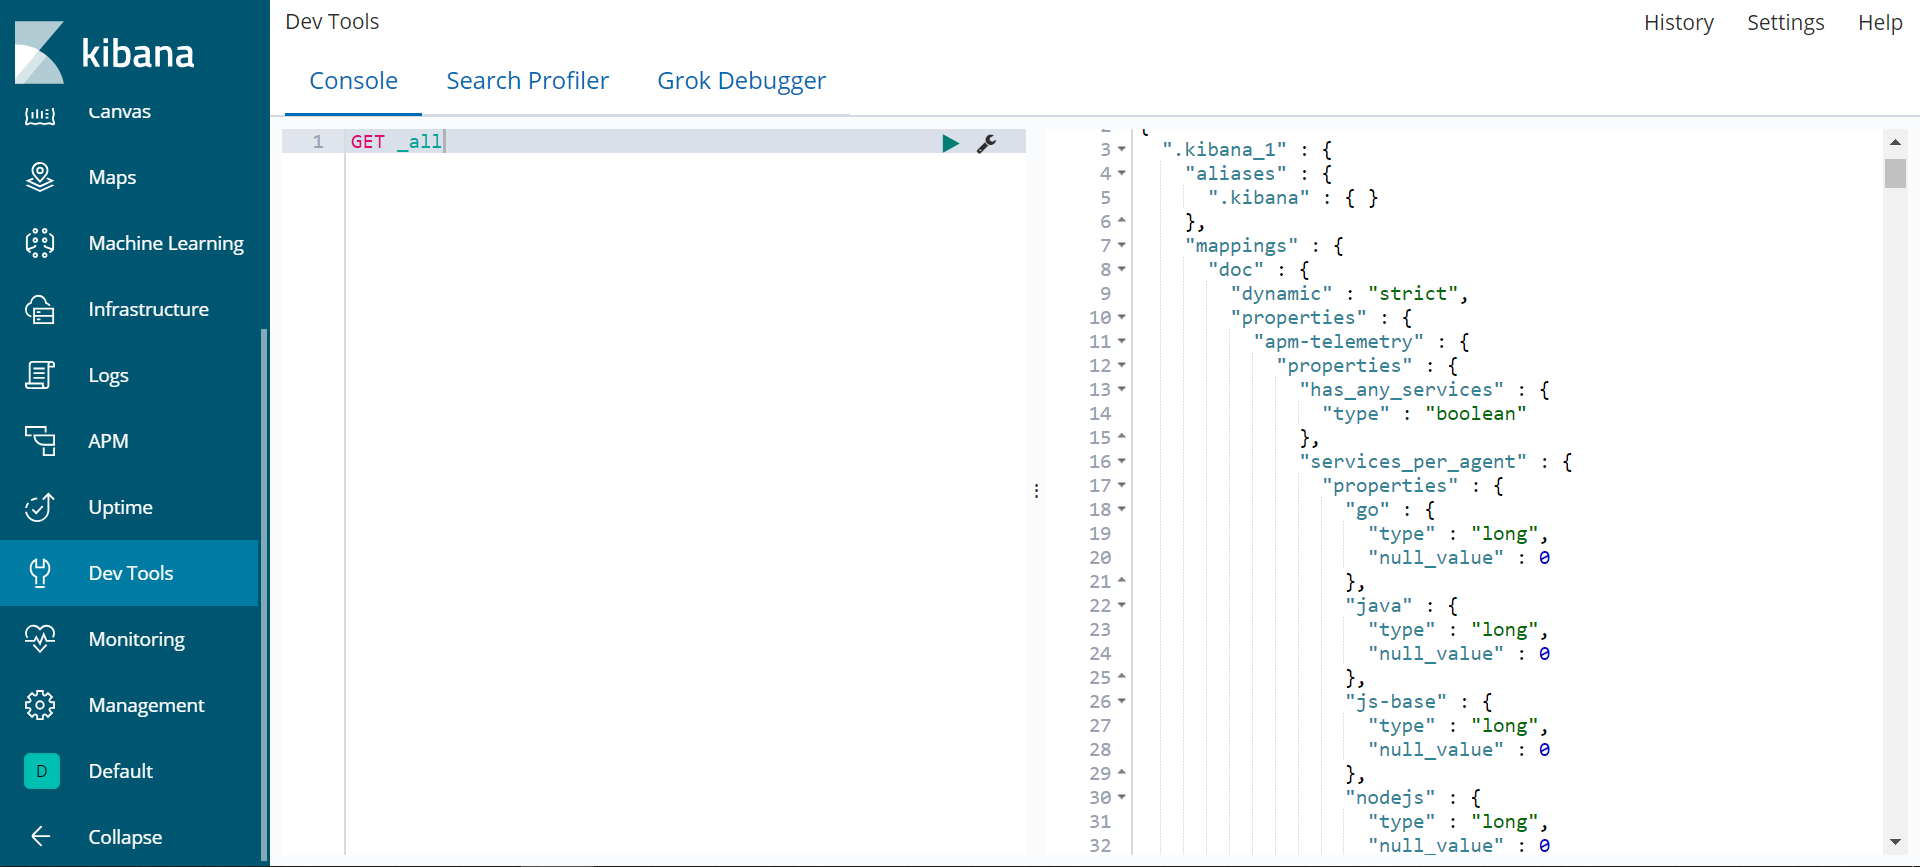Image resolution: width=1920 pixels, height=867 pixels.
Task: Open the Monitoring heartbeat icon
Action: click(x=40, y=639)
